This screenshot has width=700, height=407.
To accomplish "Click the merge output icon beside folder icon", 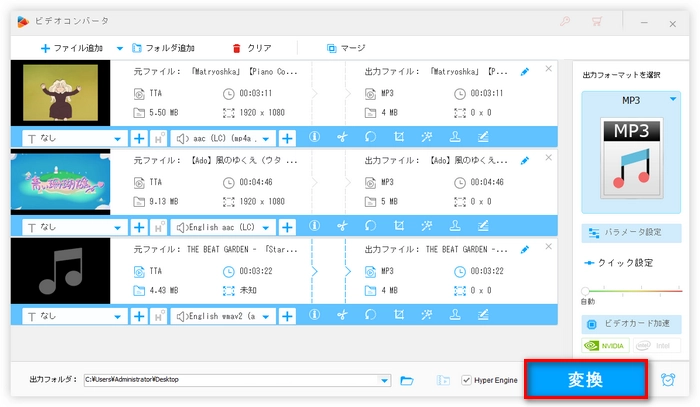I will pos(443,380).
